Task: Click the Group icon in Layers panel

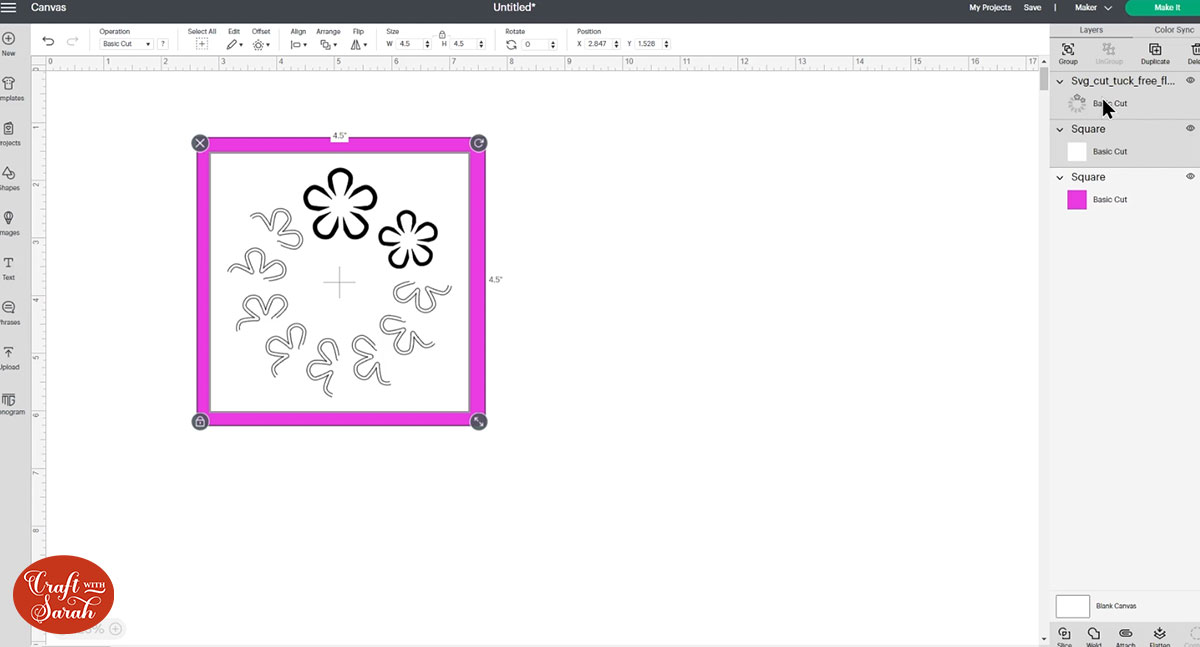Action: coord(1067,50)
